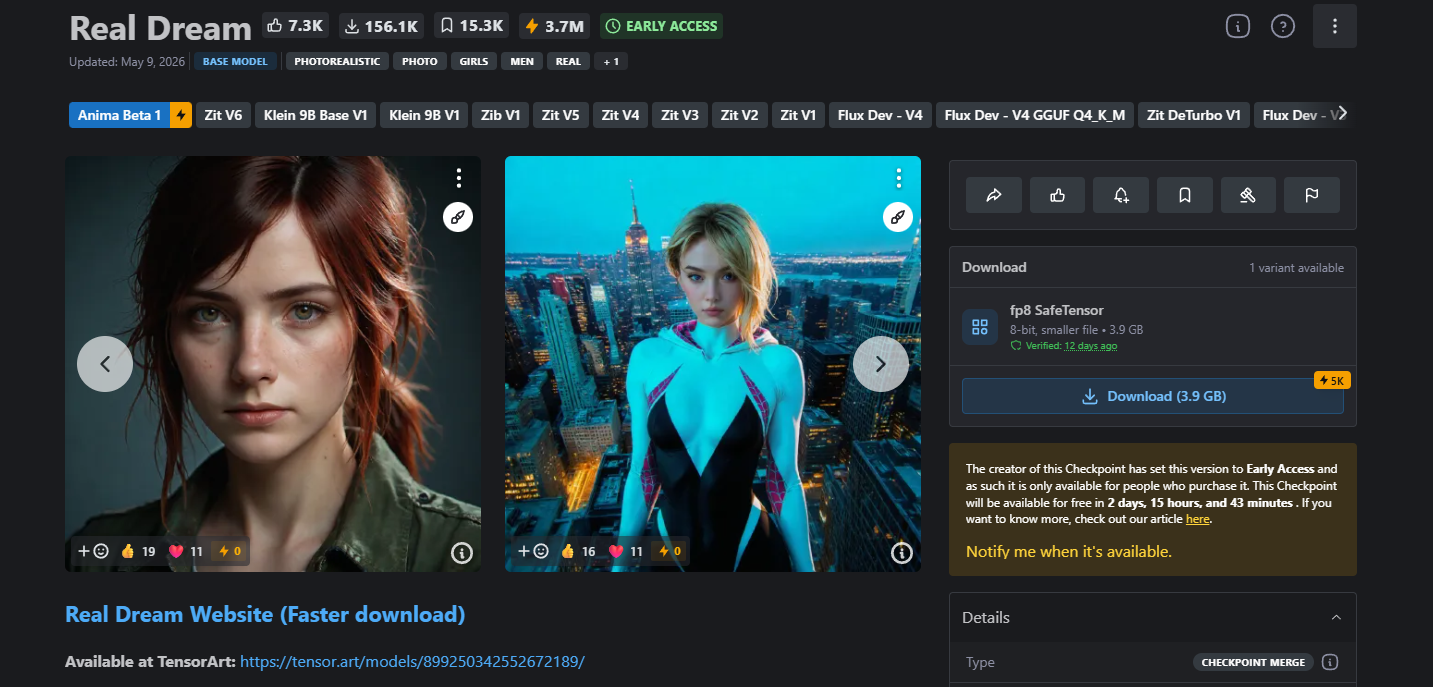Select the GIRLS tag
Image resolution: width=1433 pixels, height=687 pixels.
pos(474,61)
